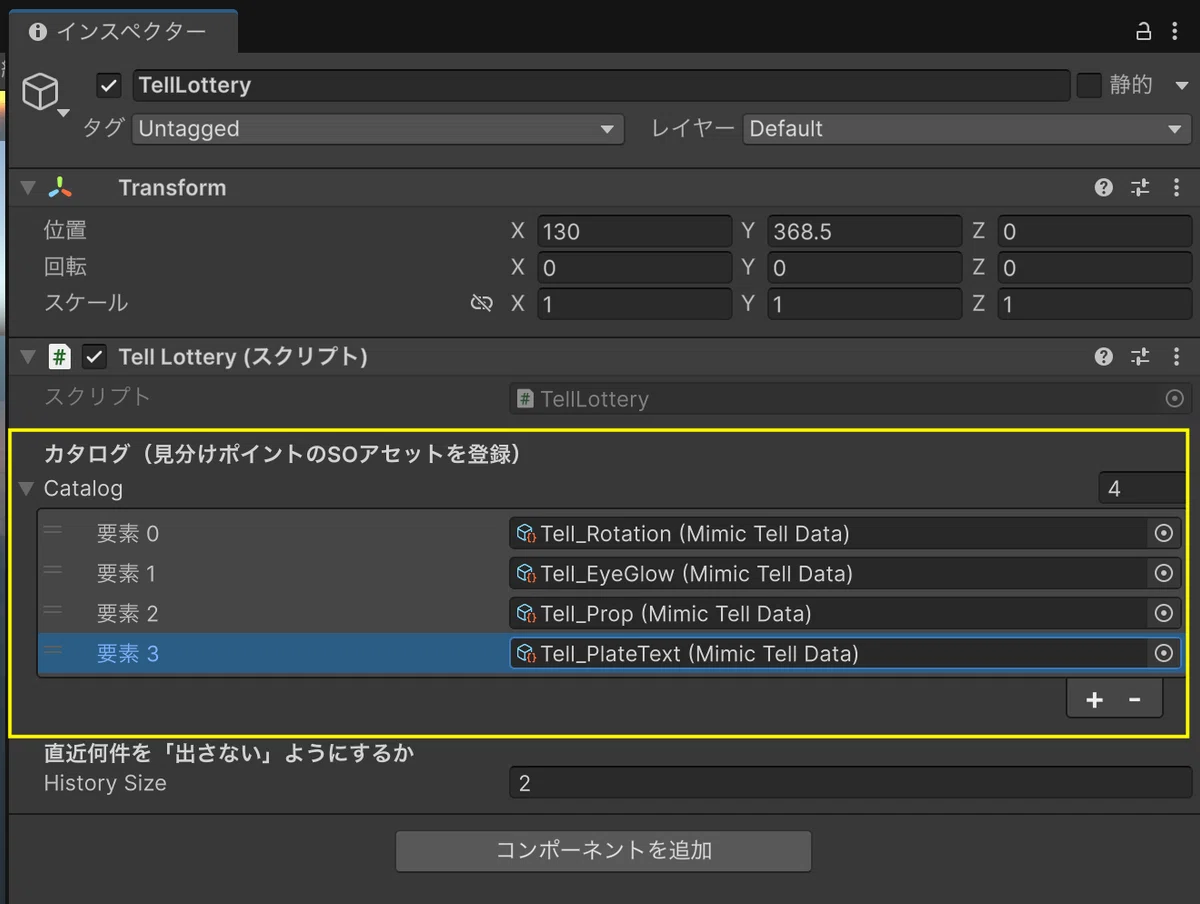The width and height of the screenshot is (1200, 904).
Task: Select the 要素 2 list row label
Action: pos(127,613)
